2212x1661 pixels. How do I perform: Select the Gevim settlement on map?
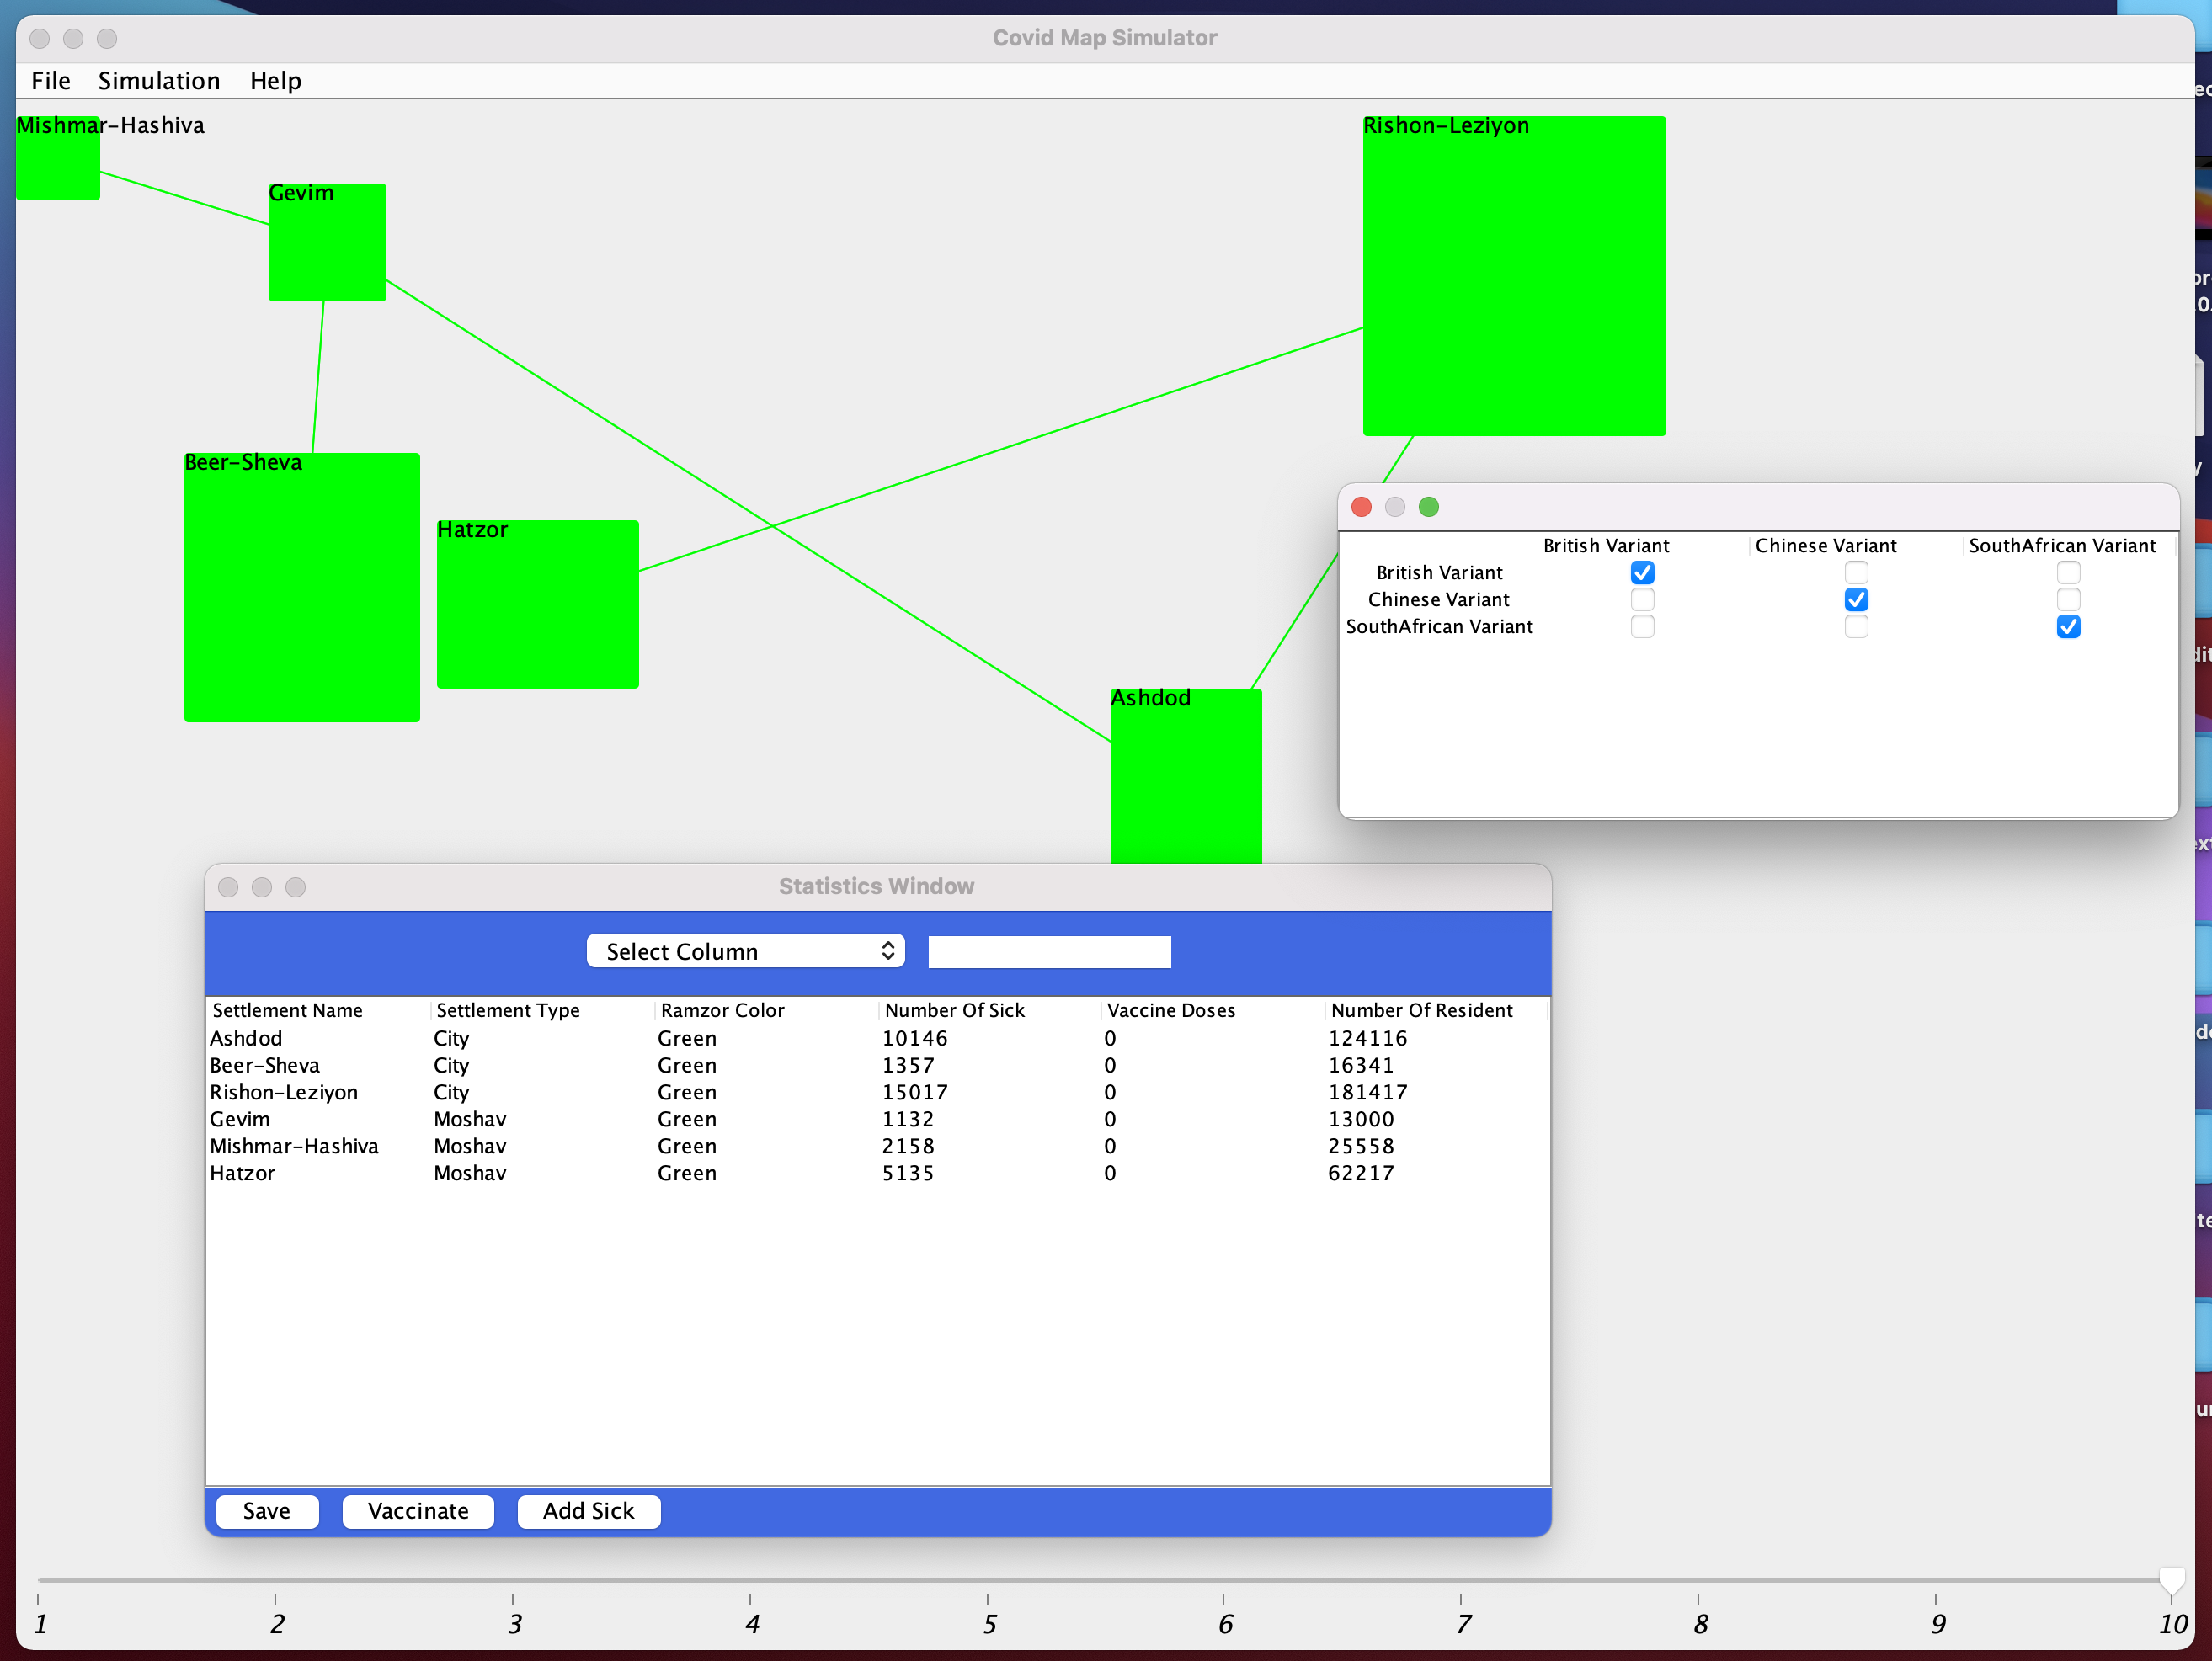pos(326,243)
